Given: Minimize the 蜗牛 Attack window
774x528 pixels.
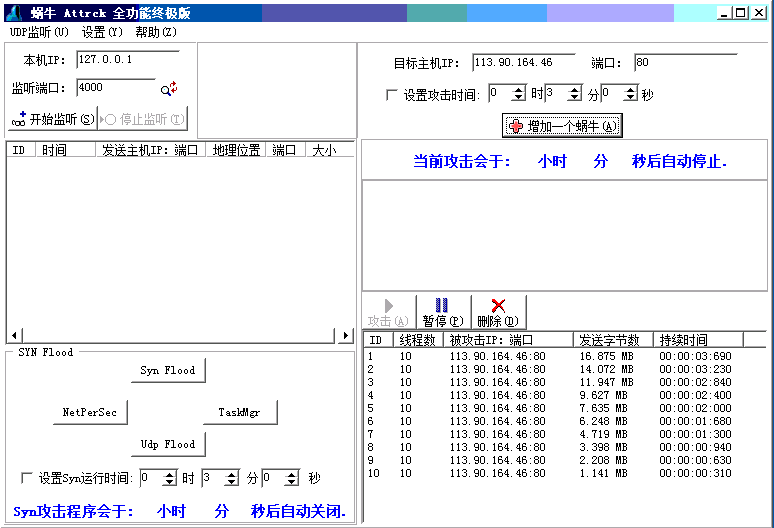Looking at the screenshot, I should (x=725, y=13).
